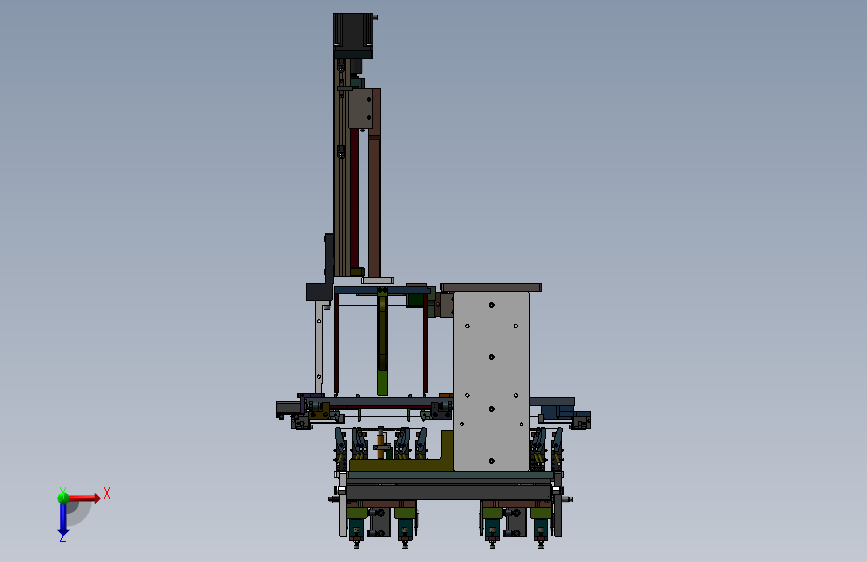Select the brown cover plate above the grey plate
This screenshot has height=562, width=867.
491,288
